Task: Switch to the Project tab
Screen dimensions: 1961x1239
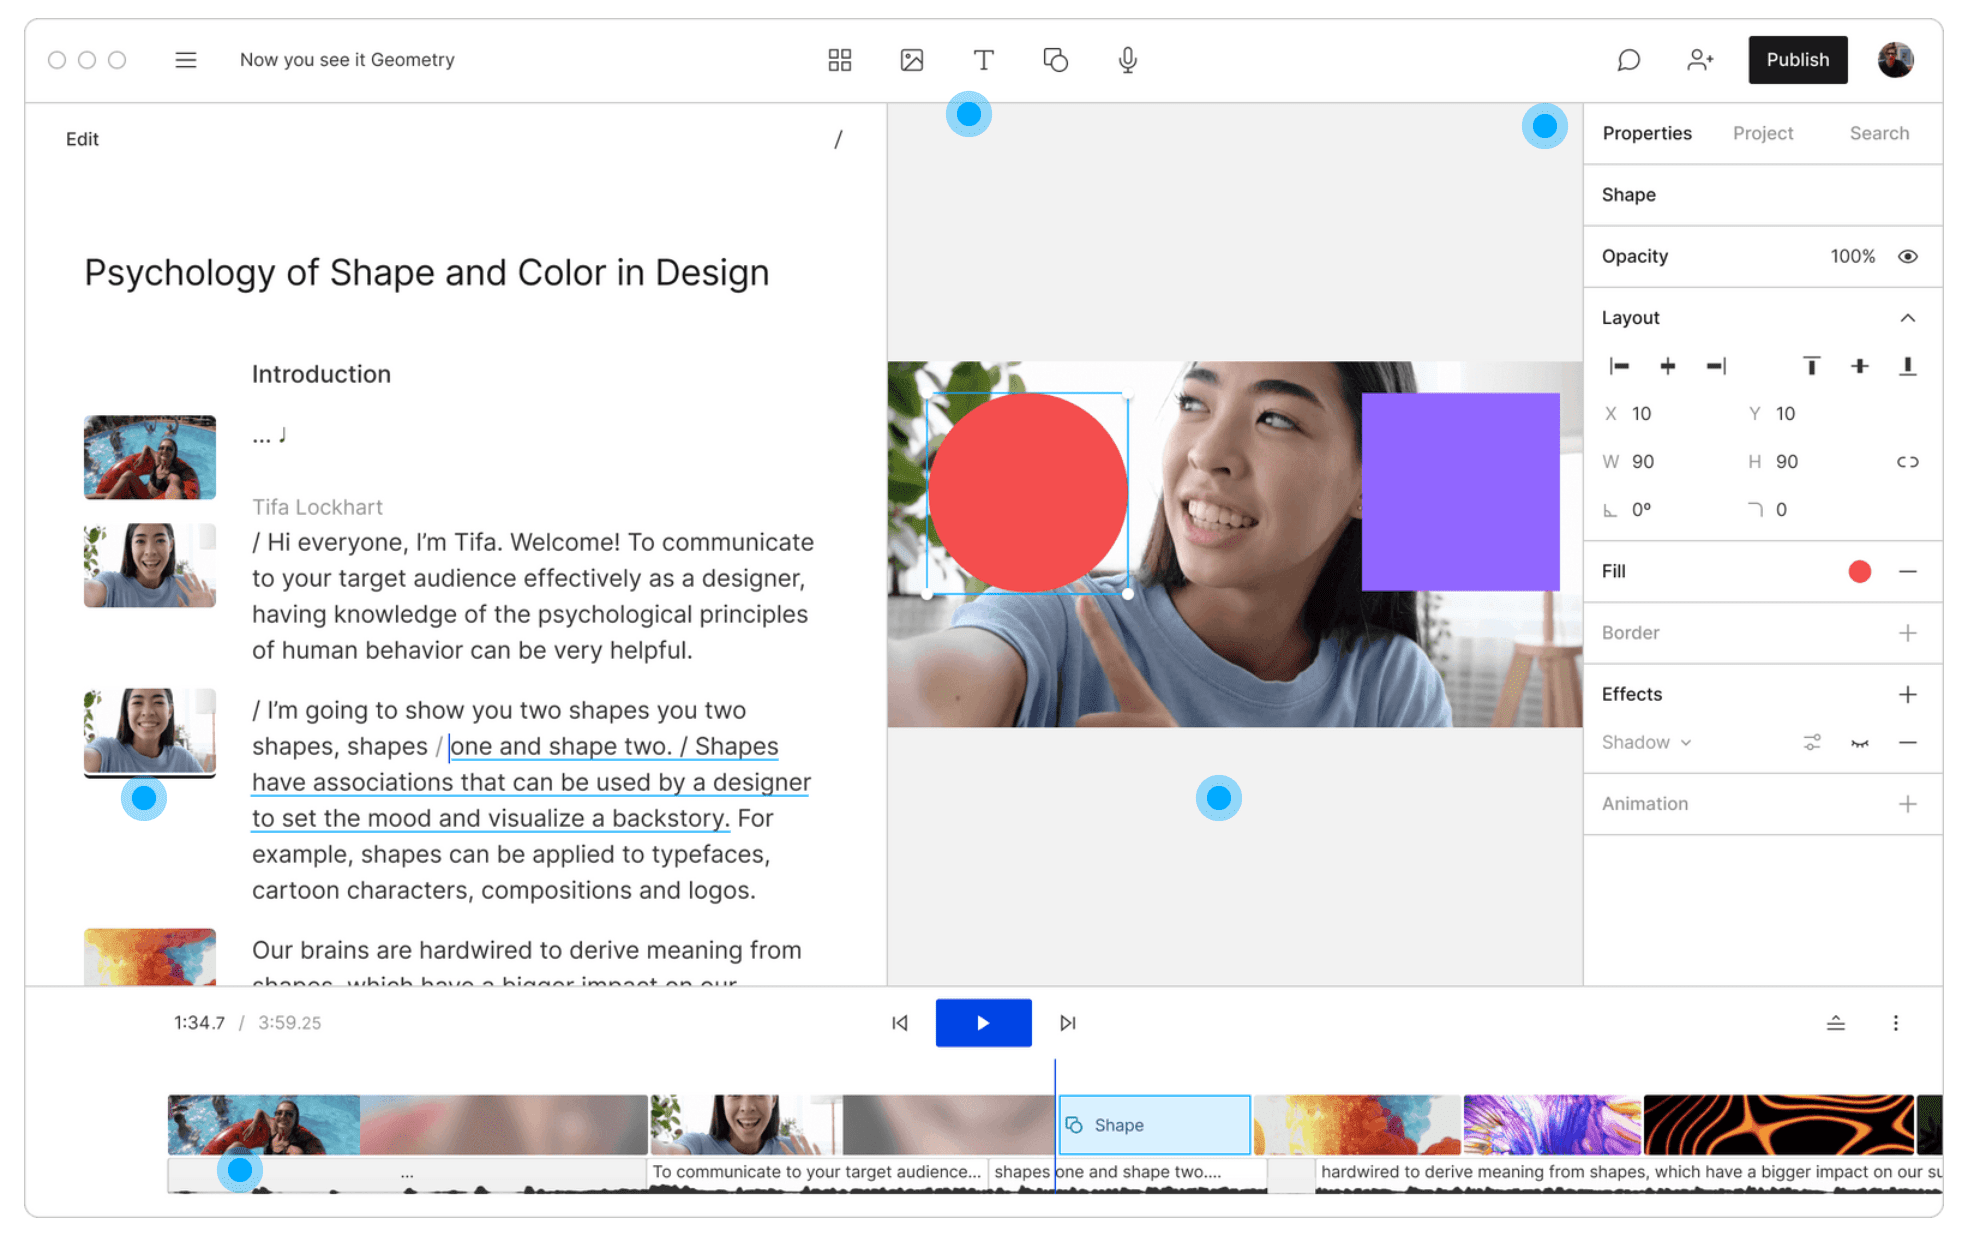Action: (x=1762, y=133)
